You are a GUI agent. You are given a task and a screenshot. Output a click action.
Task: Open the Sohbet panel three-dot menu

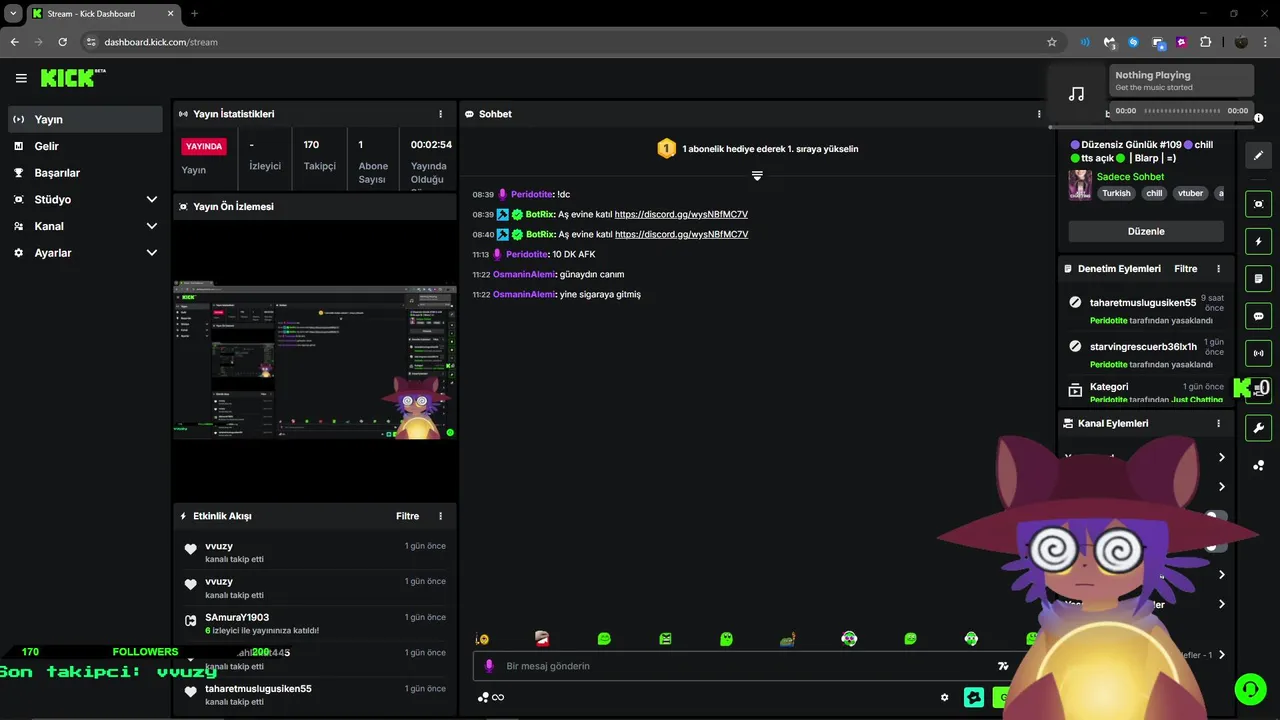(1039, 114)
